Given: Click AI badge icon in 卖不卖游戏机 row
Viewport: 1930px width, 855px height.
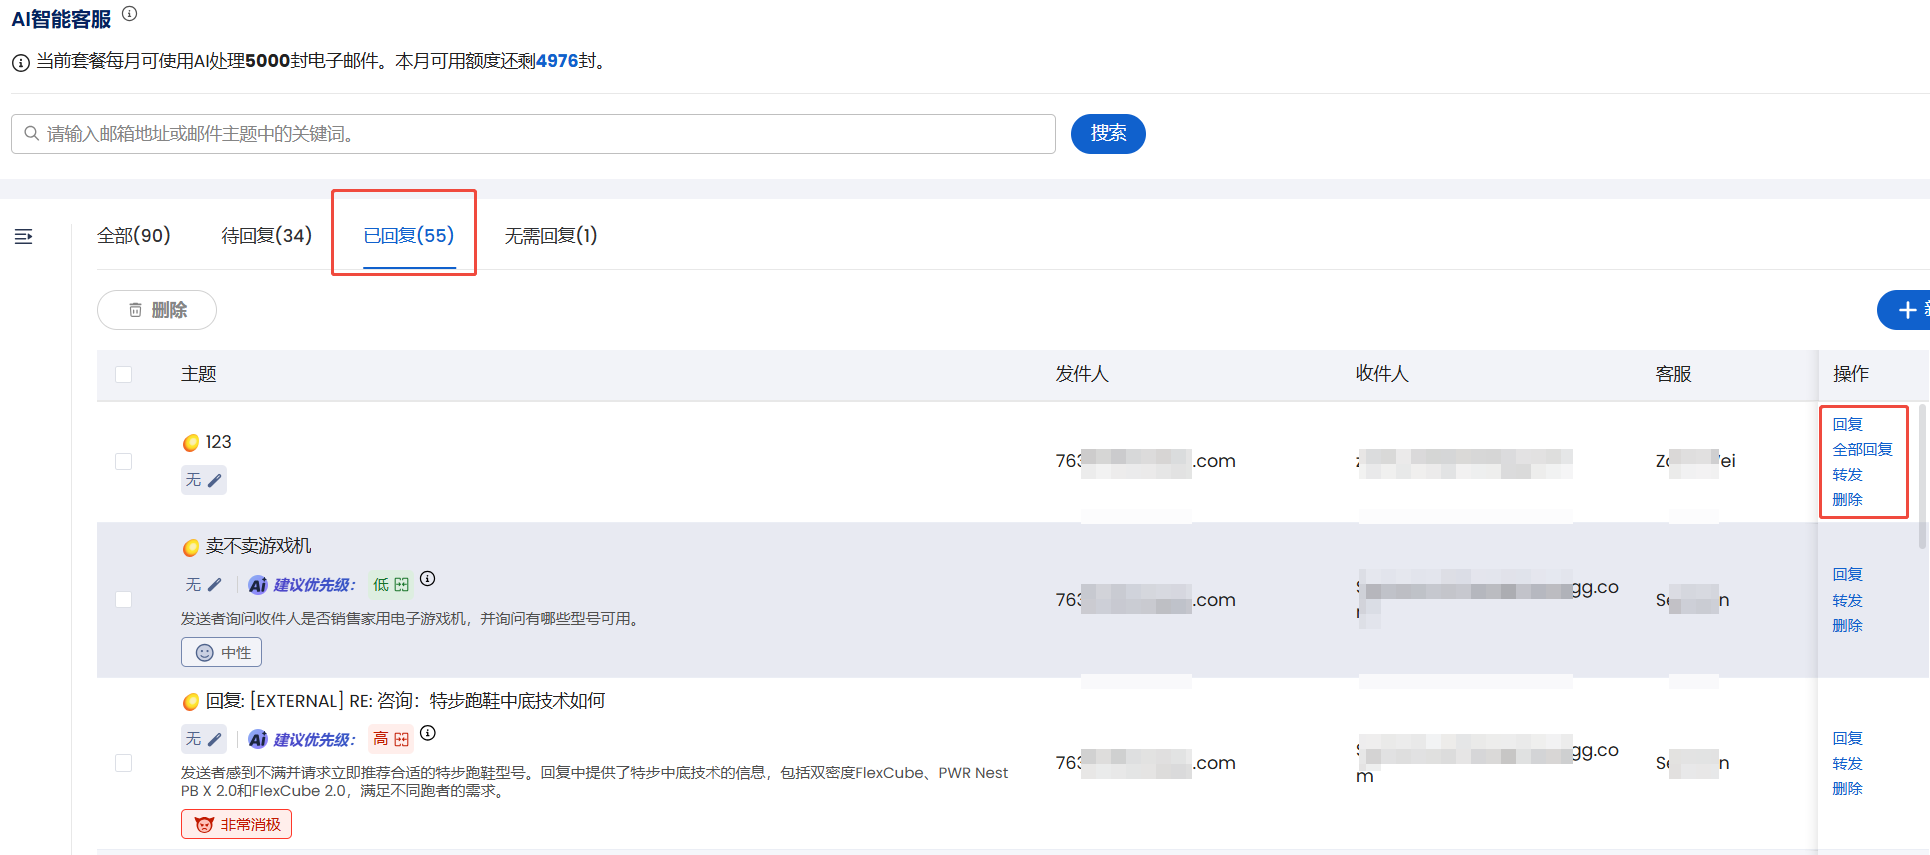Looking at the screenshot, I should point(258,585).
